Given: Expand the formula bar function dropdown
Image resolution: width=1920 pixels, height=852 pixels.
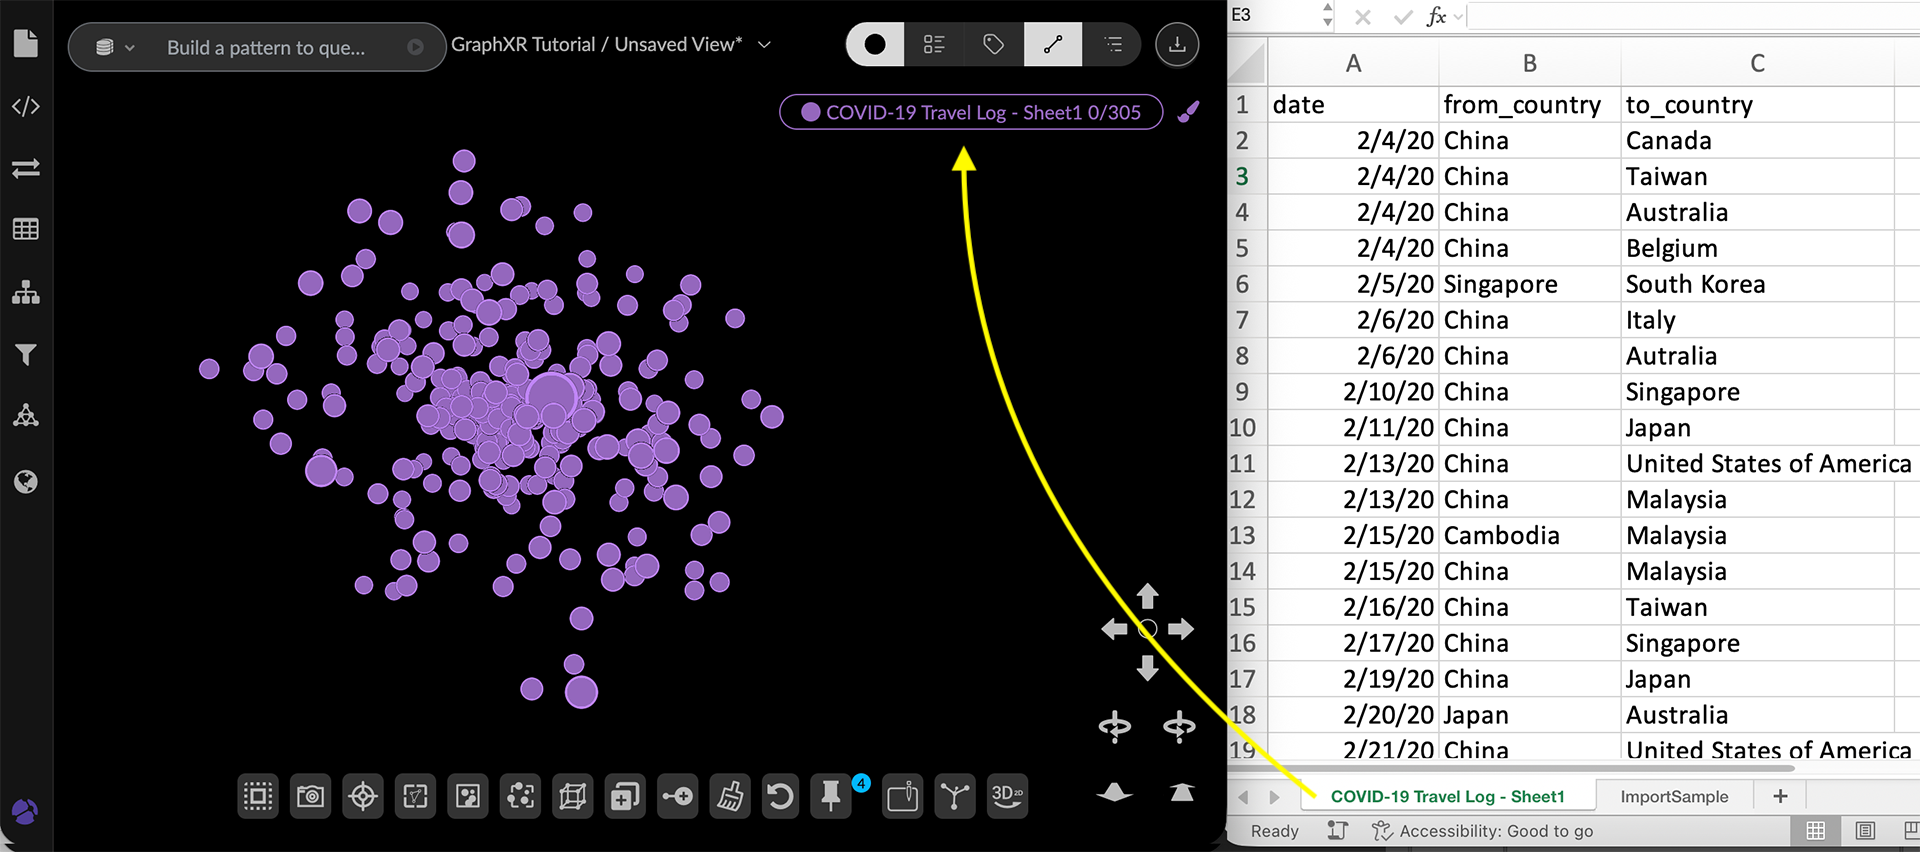Looking at the screenshot, I should (1459, 17).
